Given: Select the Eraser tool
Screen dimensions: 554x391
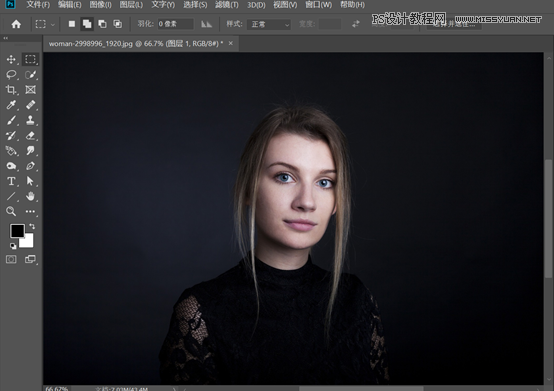Looking at the screenshot, I should click(30, 135).
